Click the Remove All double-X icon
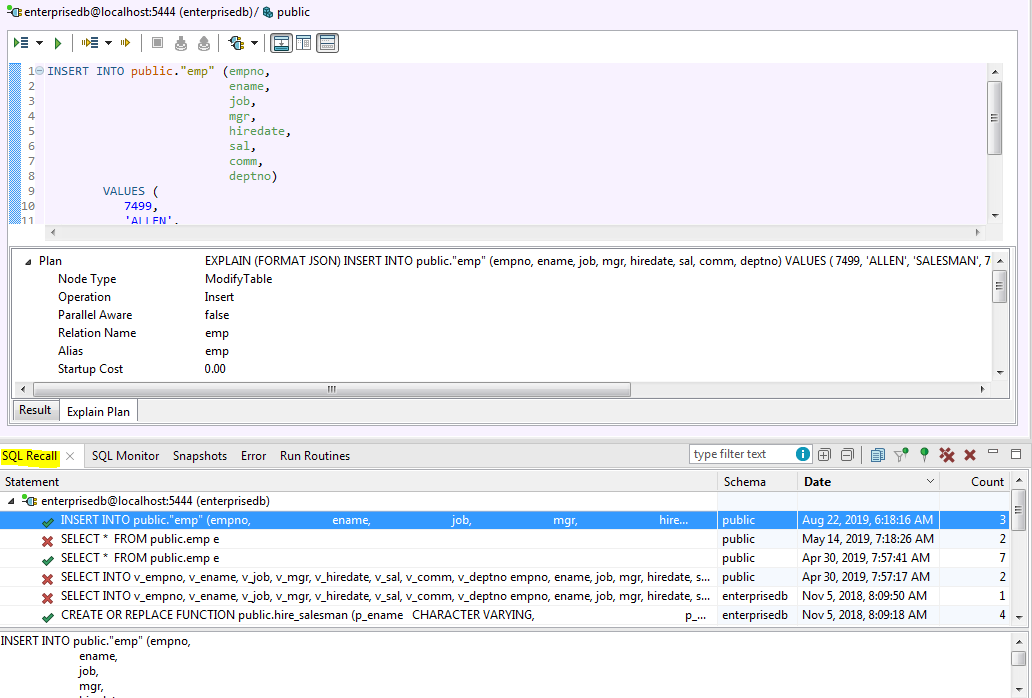The width and height of the screenshot is (1032, 698). pos(946,455)
